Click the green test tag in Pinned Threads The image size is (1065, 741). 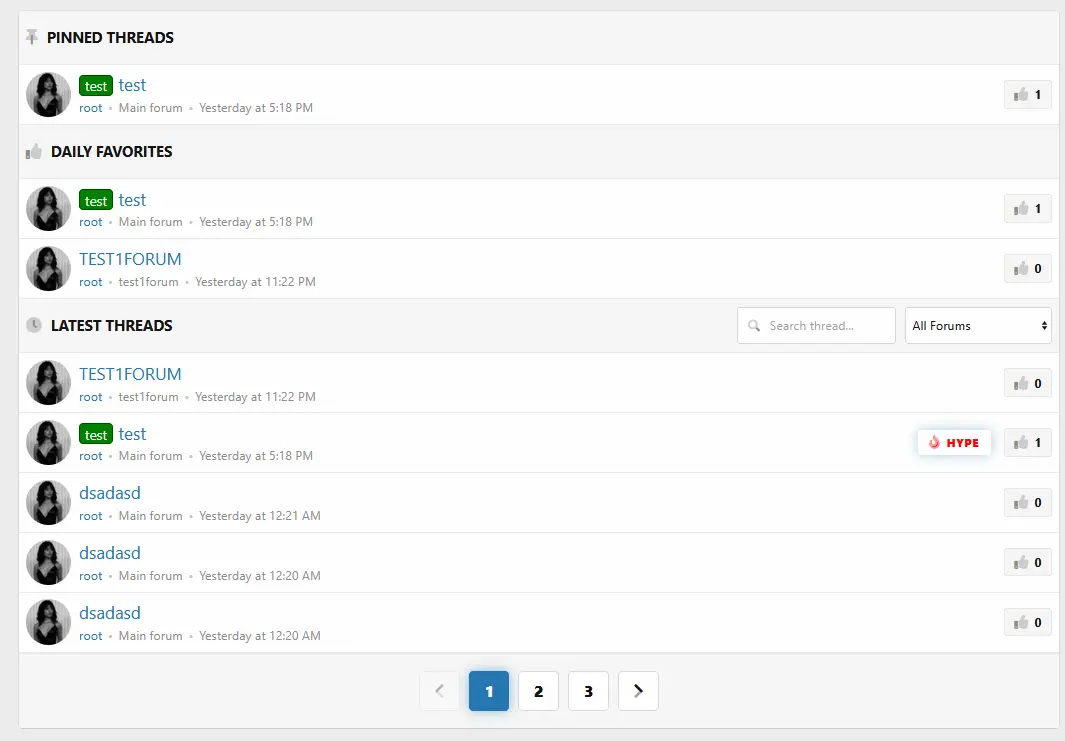pyautogui.click(x=96, y=86)
